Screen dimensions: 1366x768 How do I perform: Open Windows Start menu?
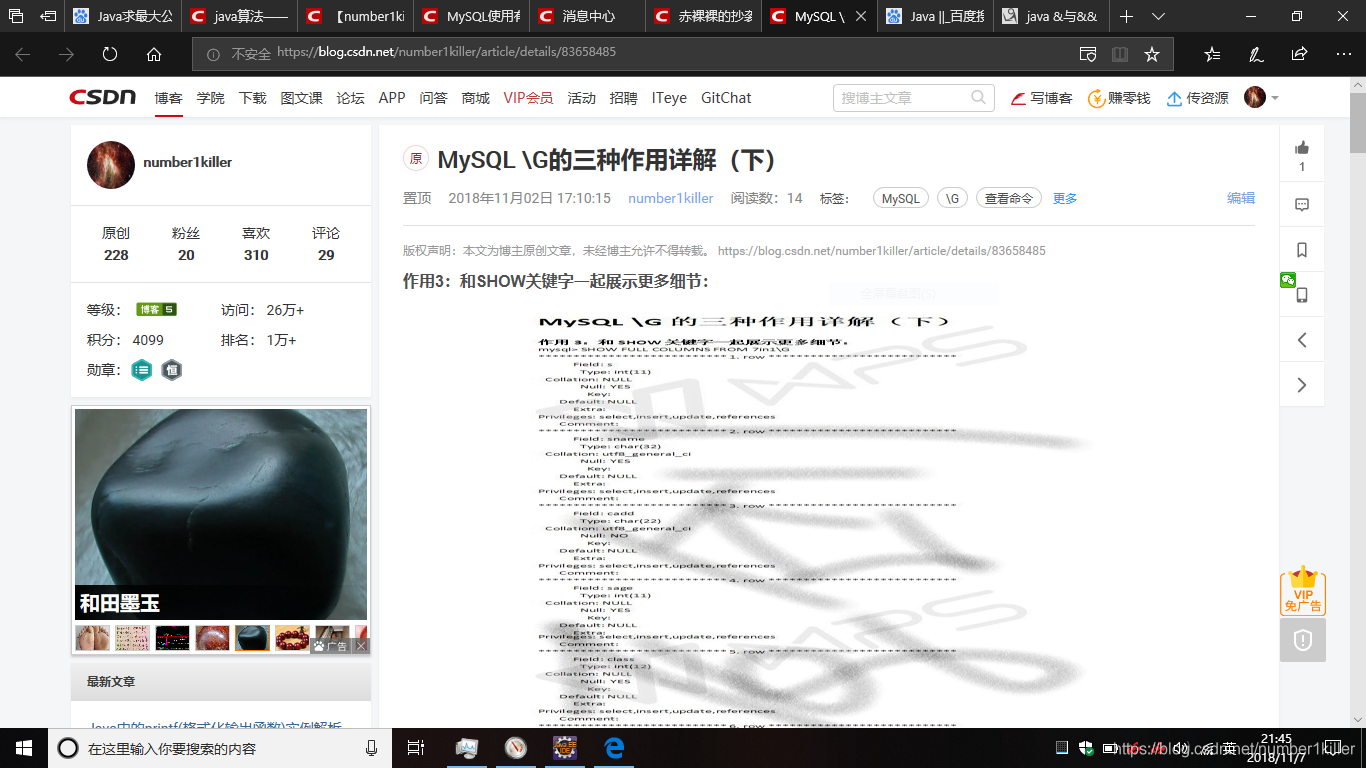[24, 748]
